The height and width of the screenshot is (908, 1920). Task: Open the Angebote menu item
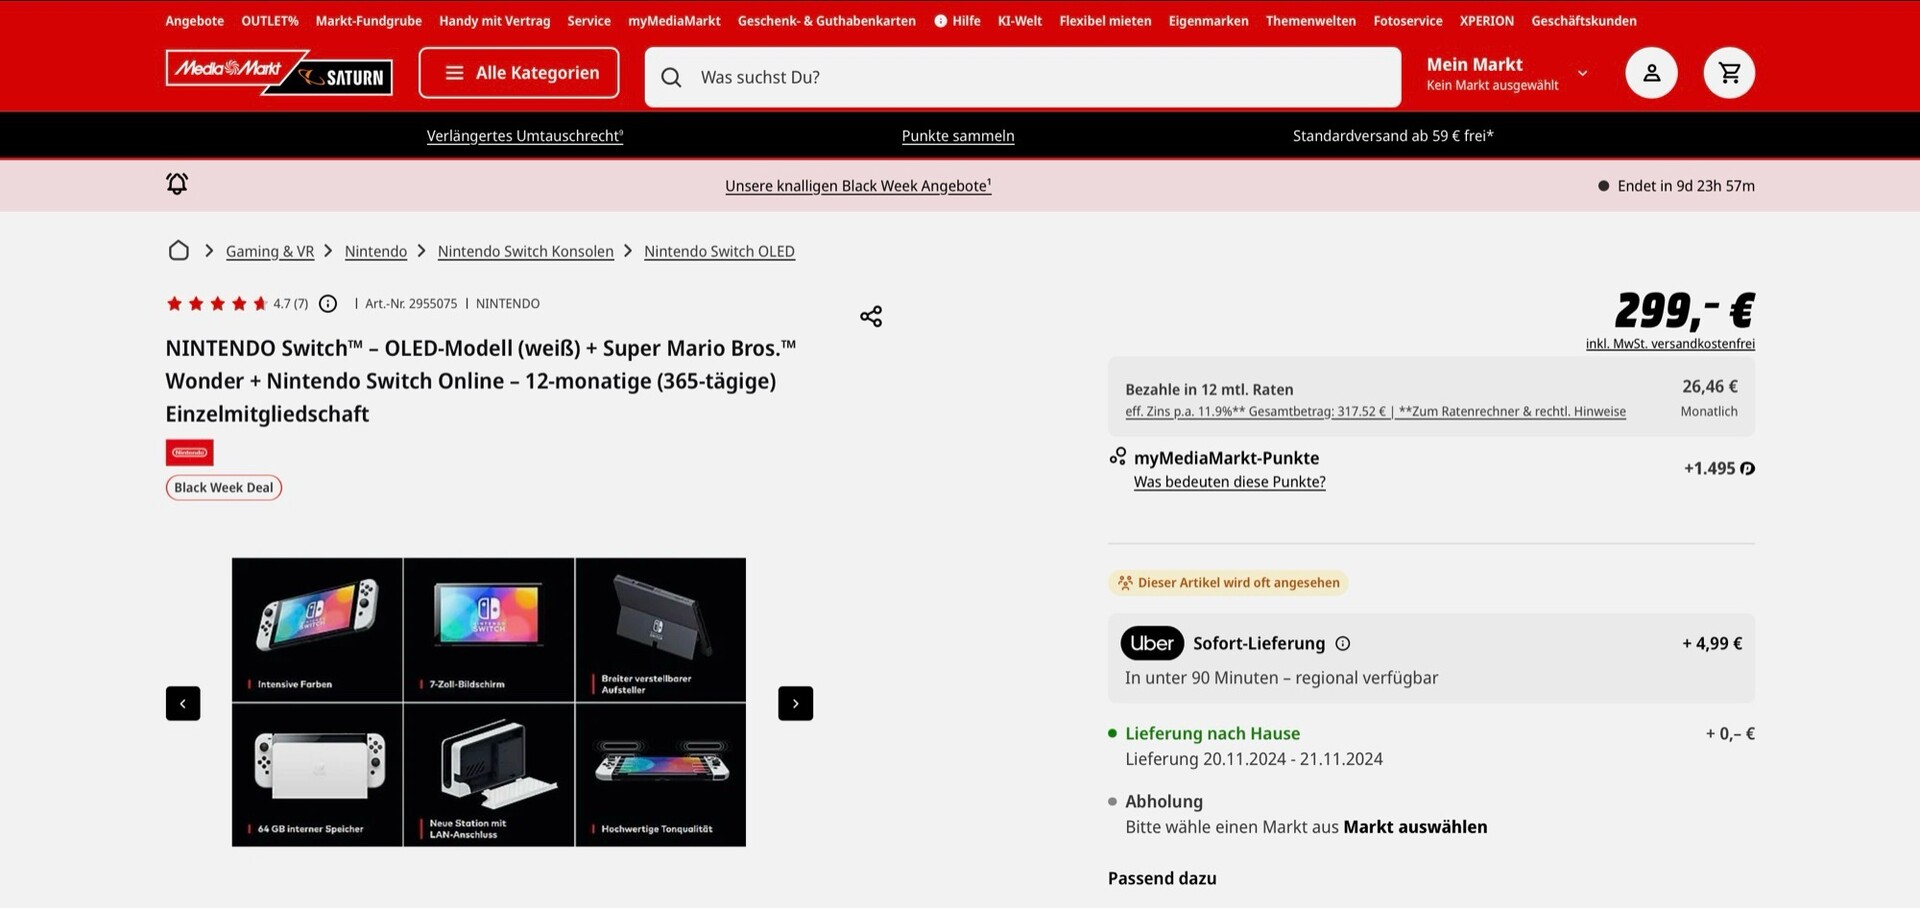tap(195, 21)
